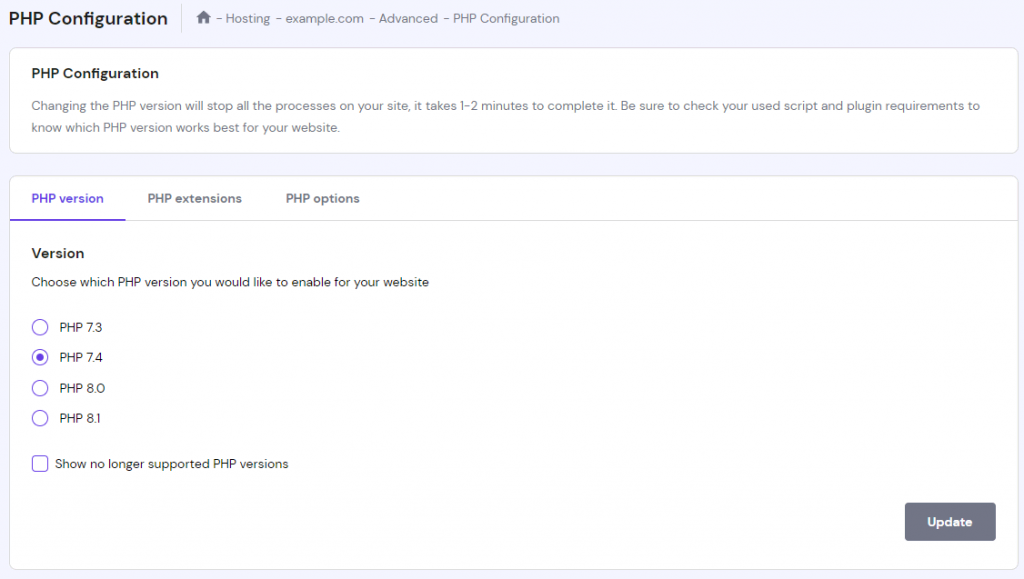Click the home icon in the breadcrumb
The image size is (1024, 579).
point(203,18)
